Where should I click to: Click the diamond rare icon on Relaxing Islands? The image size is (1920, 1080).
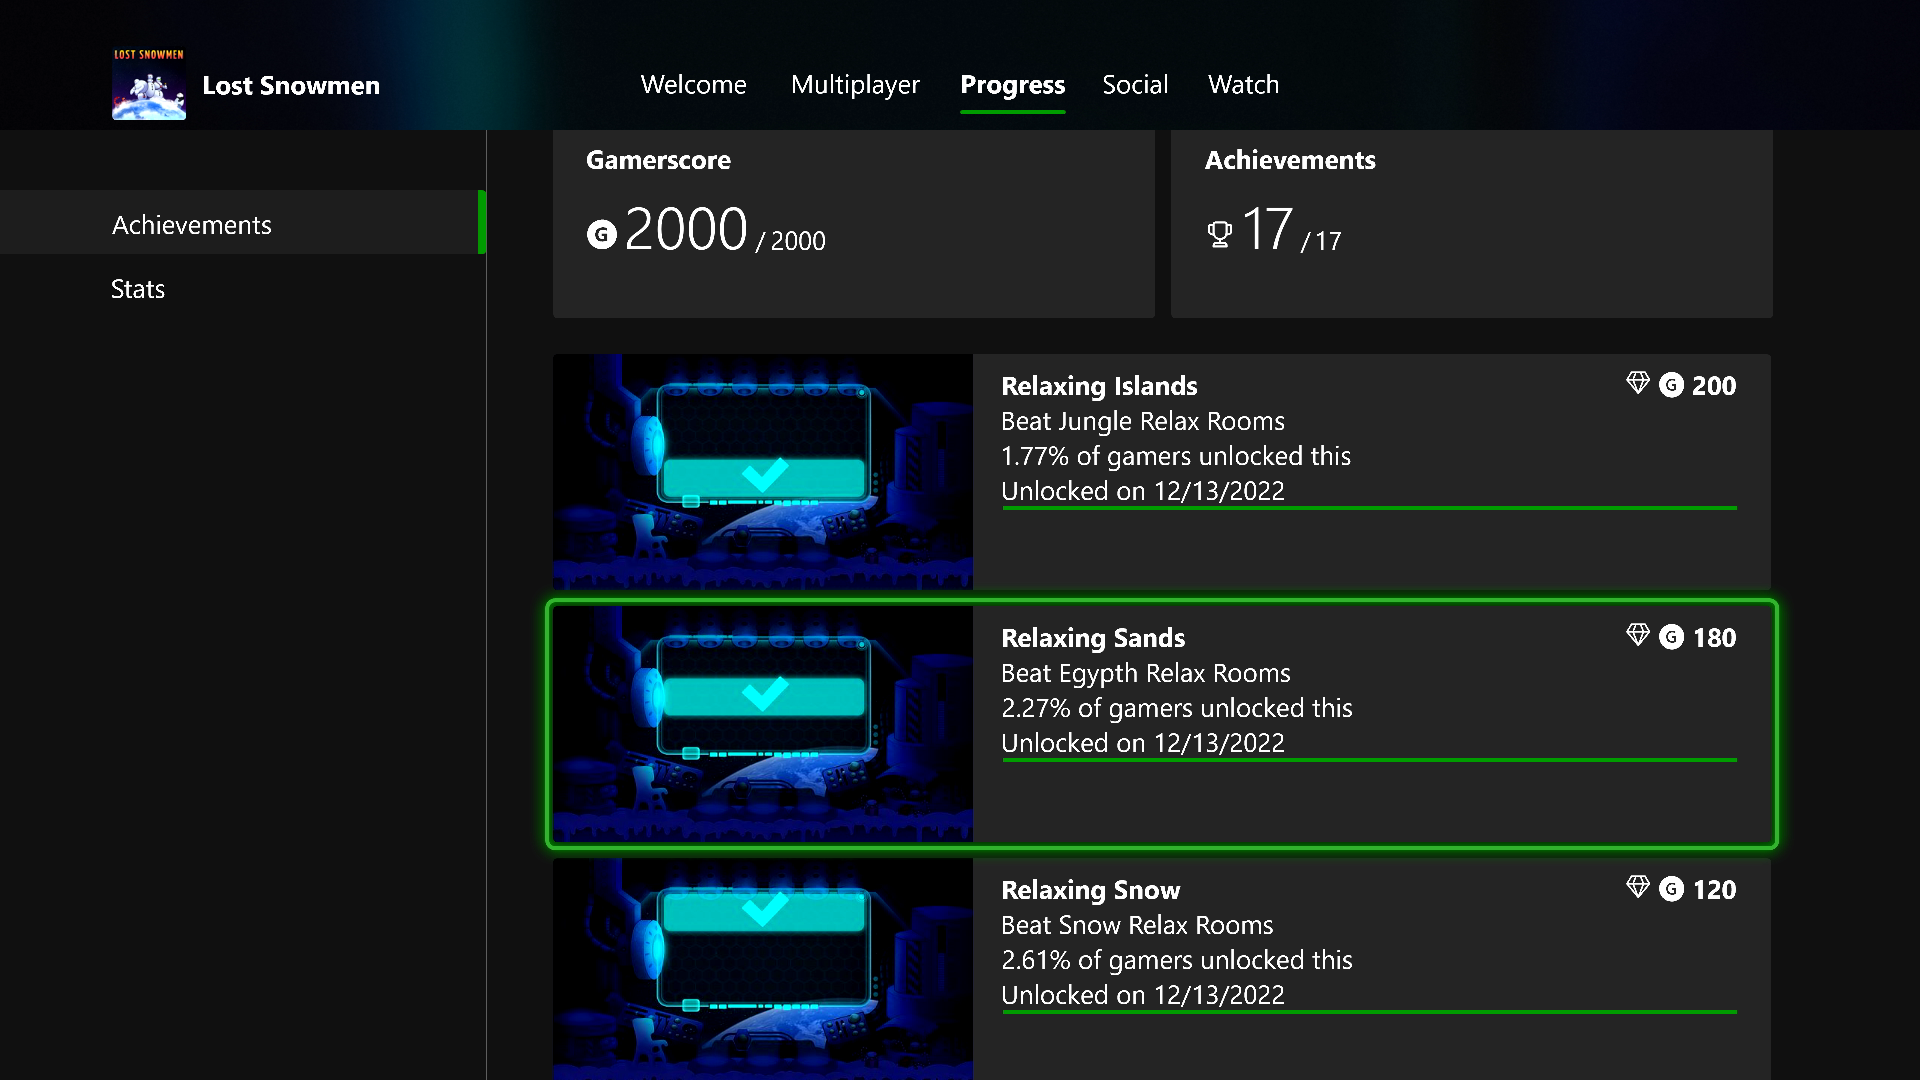(x=1637, y=383)
